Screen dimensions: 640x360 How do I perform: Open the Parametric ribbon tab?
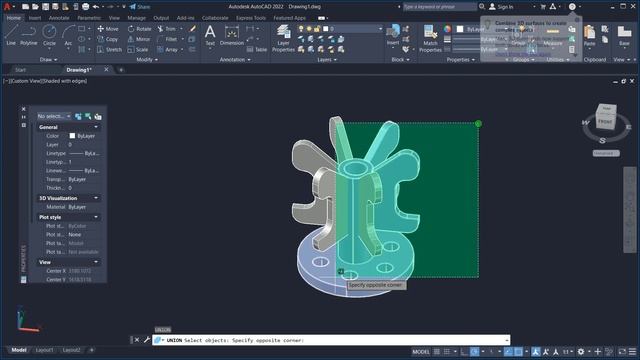point(89,18)
